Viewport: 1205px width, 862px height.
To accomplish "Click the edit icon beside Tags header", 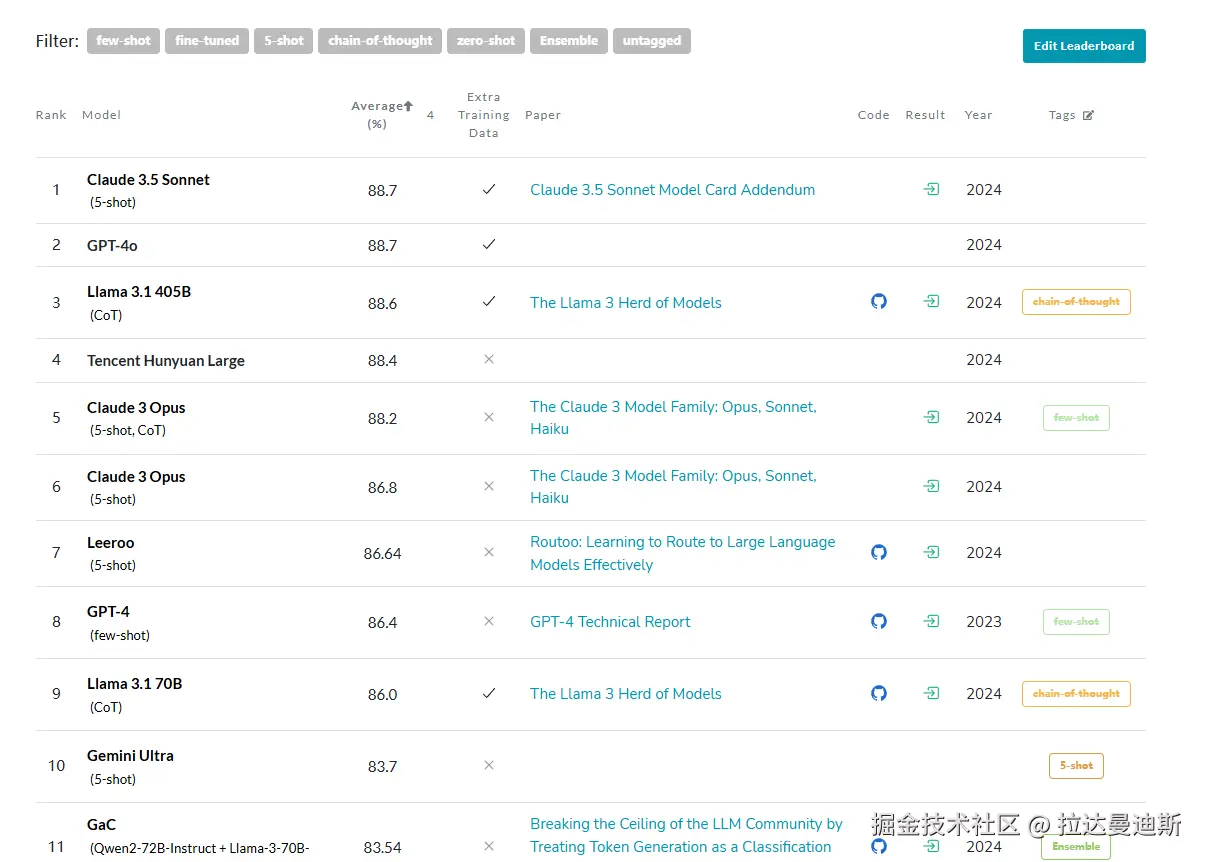I will (1089, 115).
